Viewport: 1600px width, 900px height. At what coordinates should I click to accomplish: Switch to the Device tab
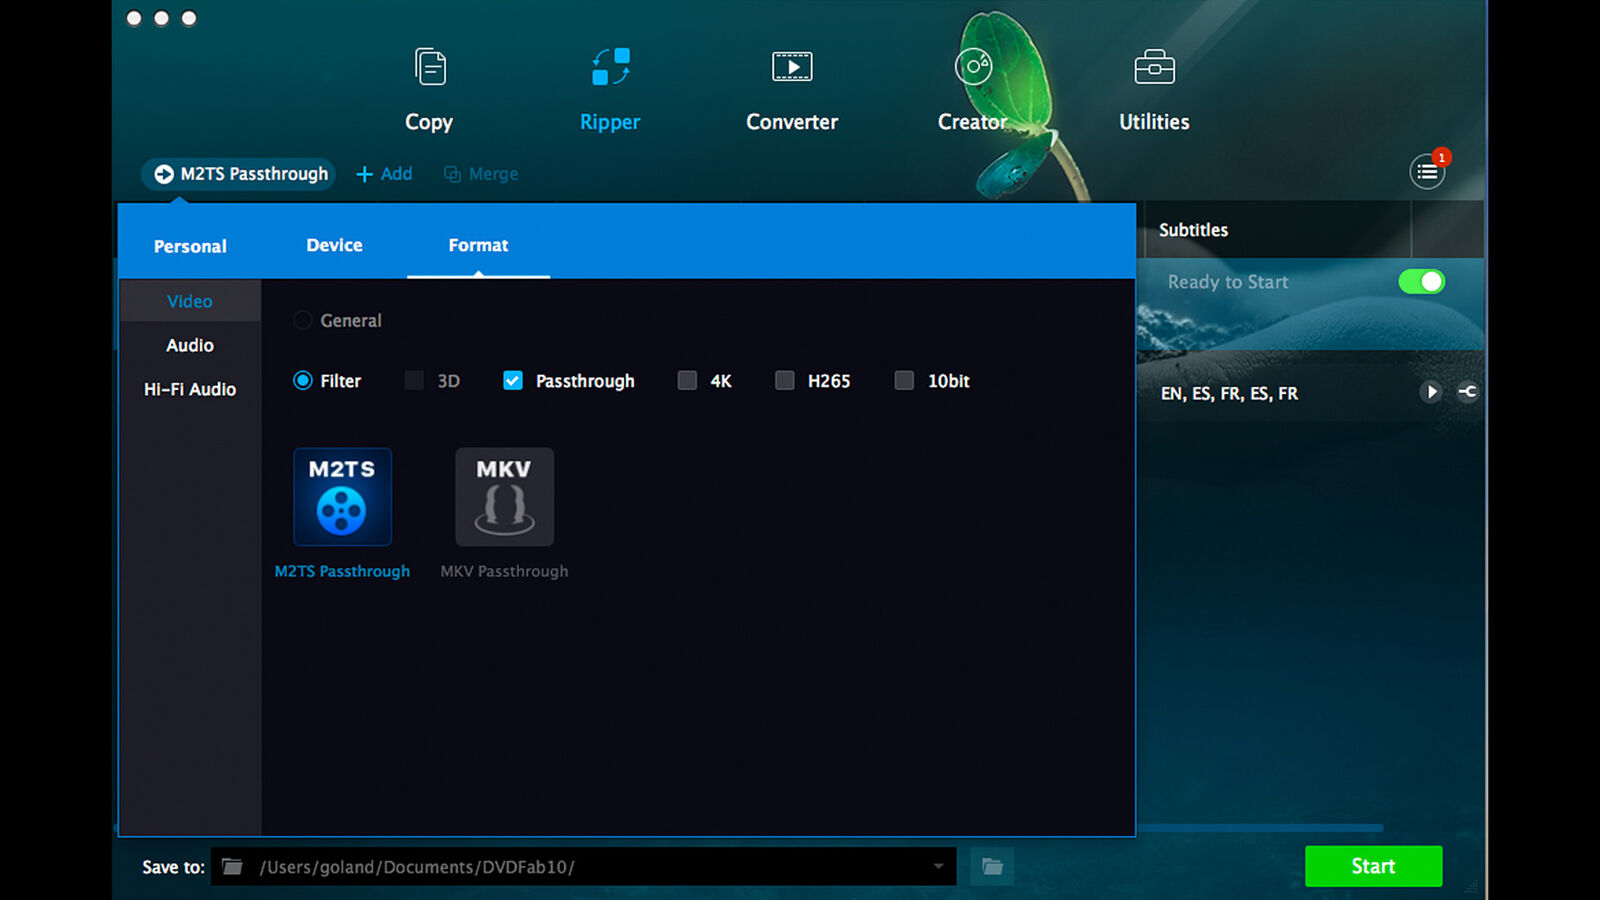(x=333, y=244)
